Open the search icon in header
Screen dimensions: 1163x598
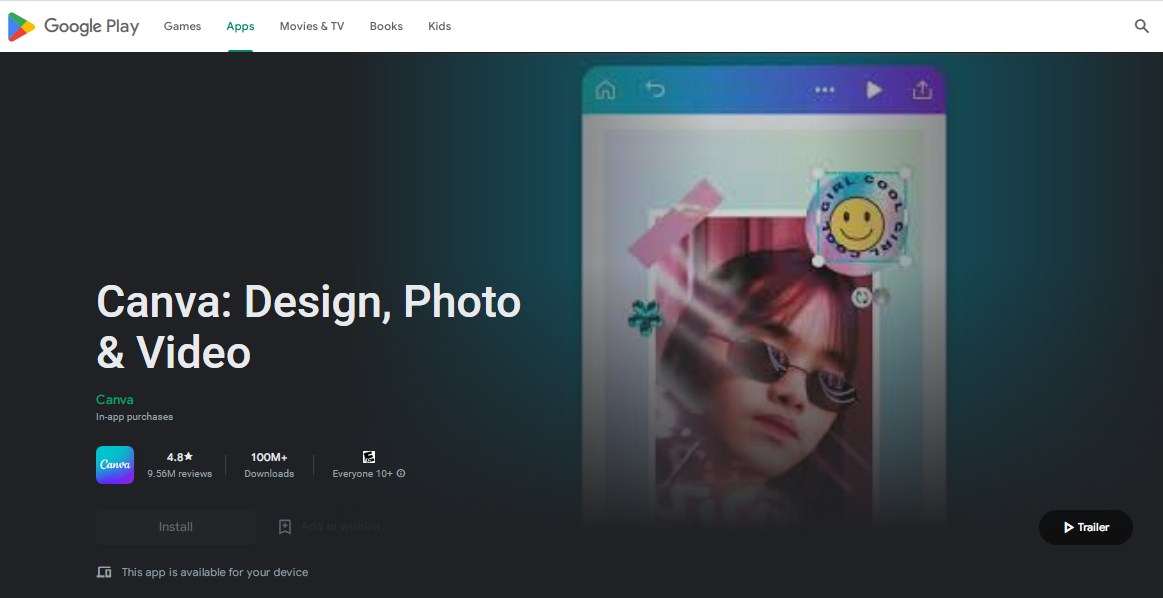pyautogui.click(x=1141, y=26)
